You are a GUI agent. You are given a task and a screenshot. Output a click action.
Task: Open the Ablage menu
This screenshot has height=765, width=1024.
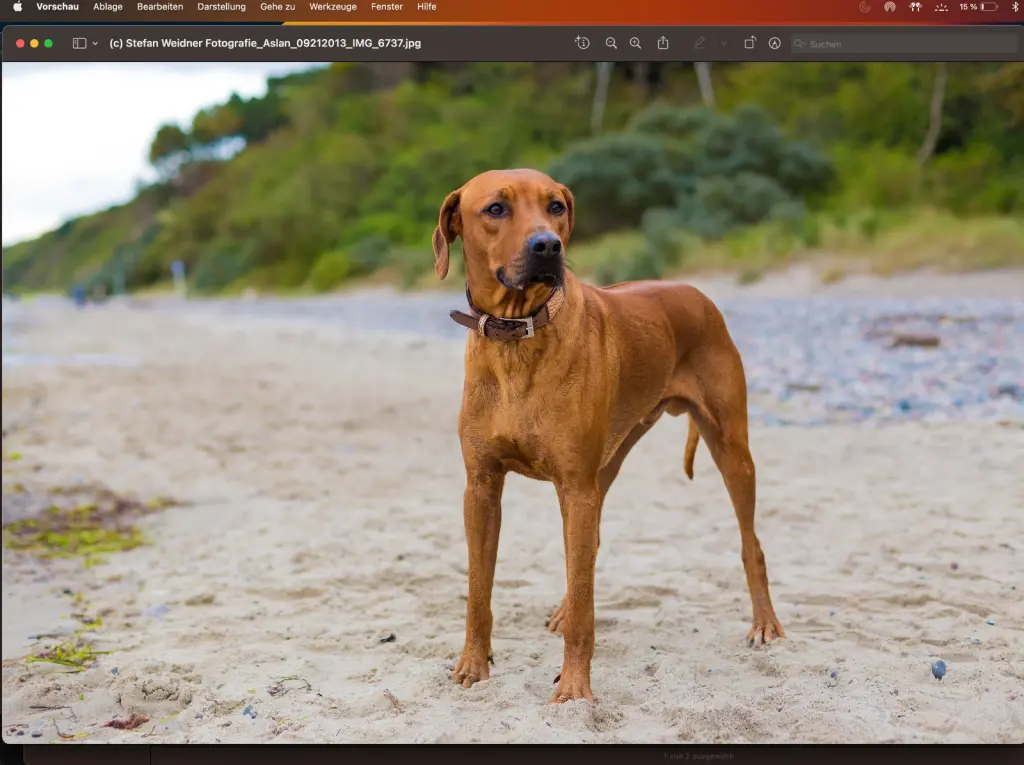pos(108,7)
